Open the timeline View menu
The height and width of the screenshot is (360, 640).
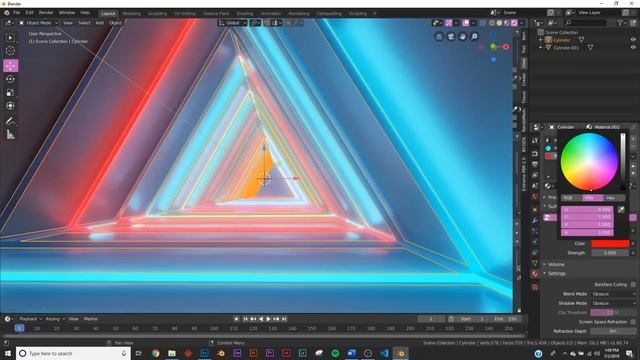coord(73,319)
